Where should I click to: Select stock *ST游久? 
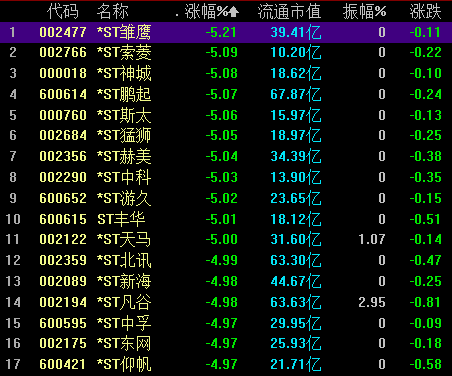[x=124, y=198]
